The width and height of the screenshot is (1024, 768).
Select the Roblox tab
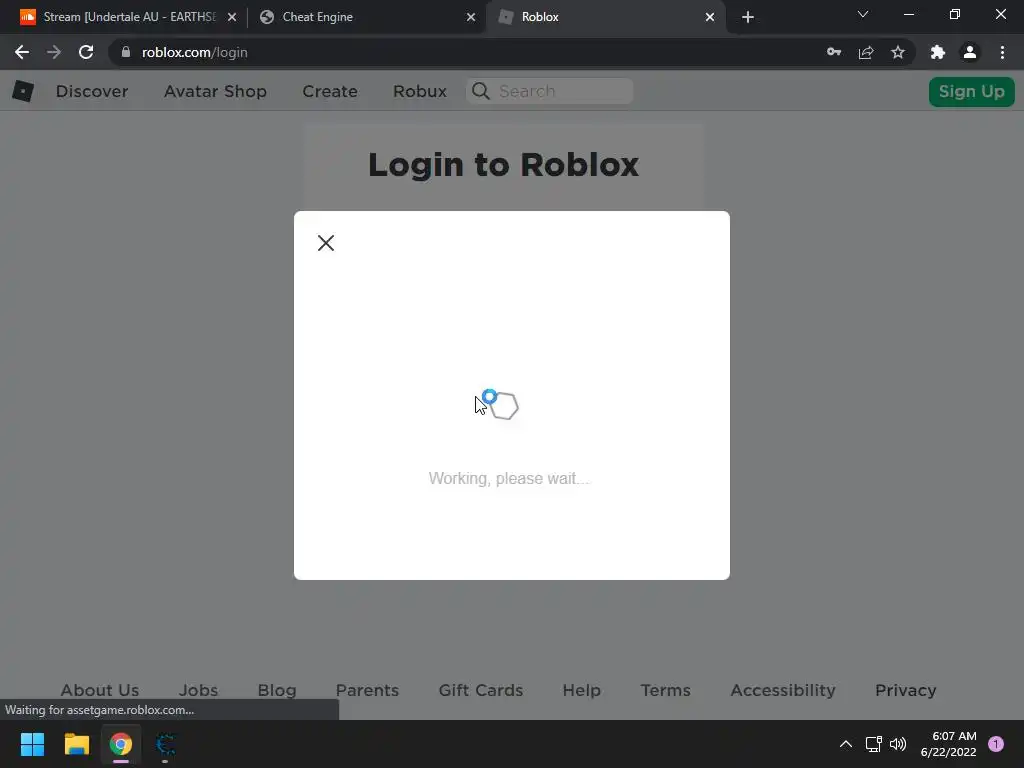coord(605,17)
